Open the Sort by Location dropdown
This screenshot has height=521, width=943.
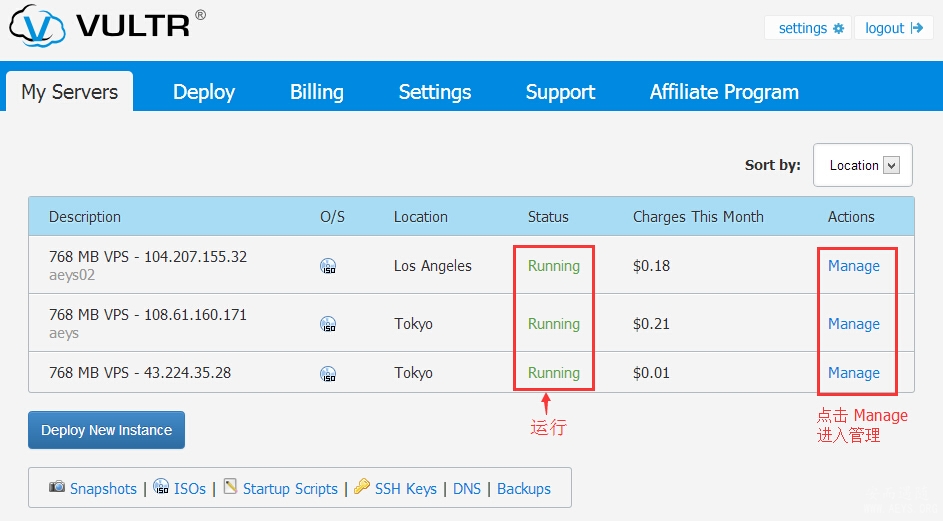[862, 165]
